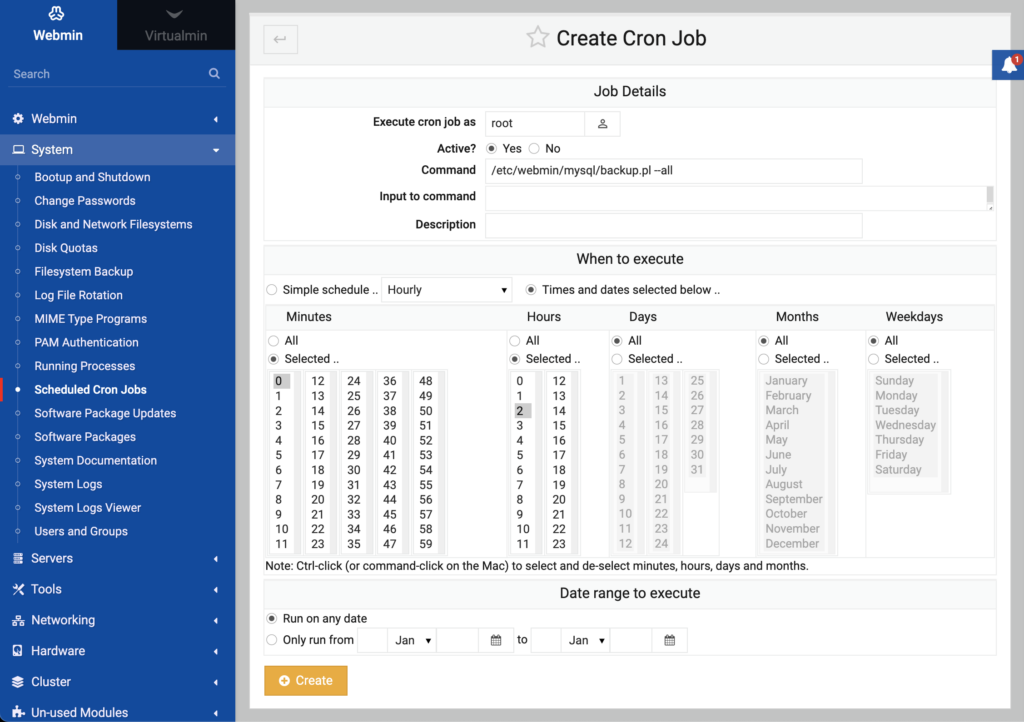This screenshot has height=722, width=1024.
Task: Star the Create Cron Job page as favorite
Action: 537,37
